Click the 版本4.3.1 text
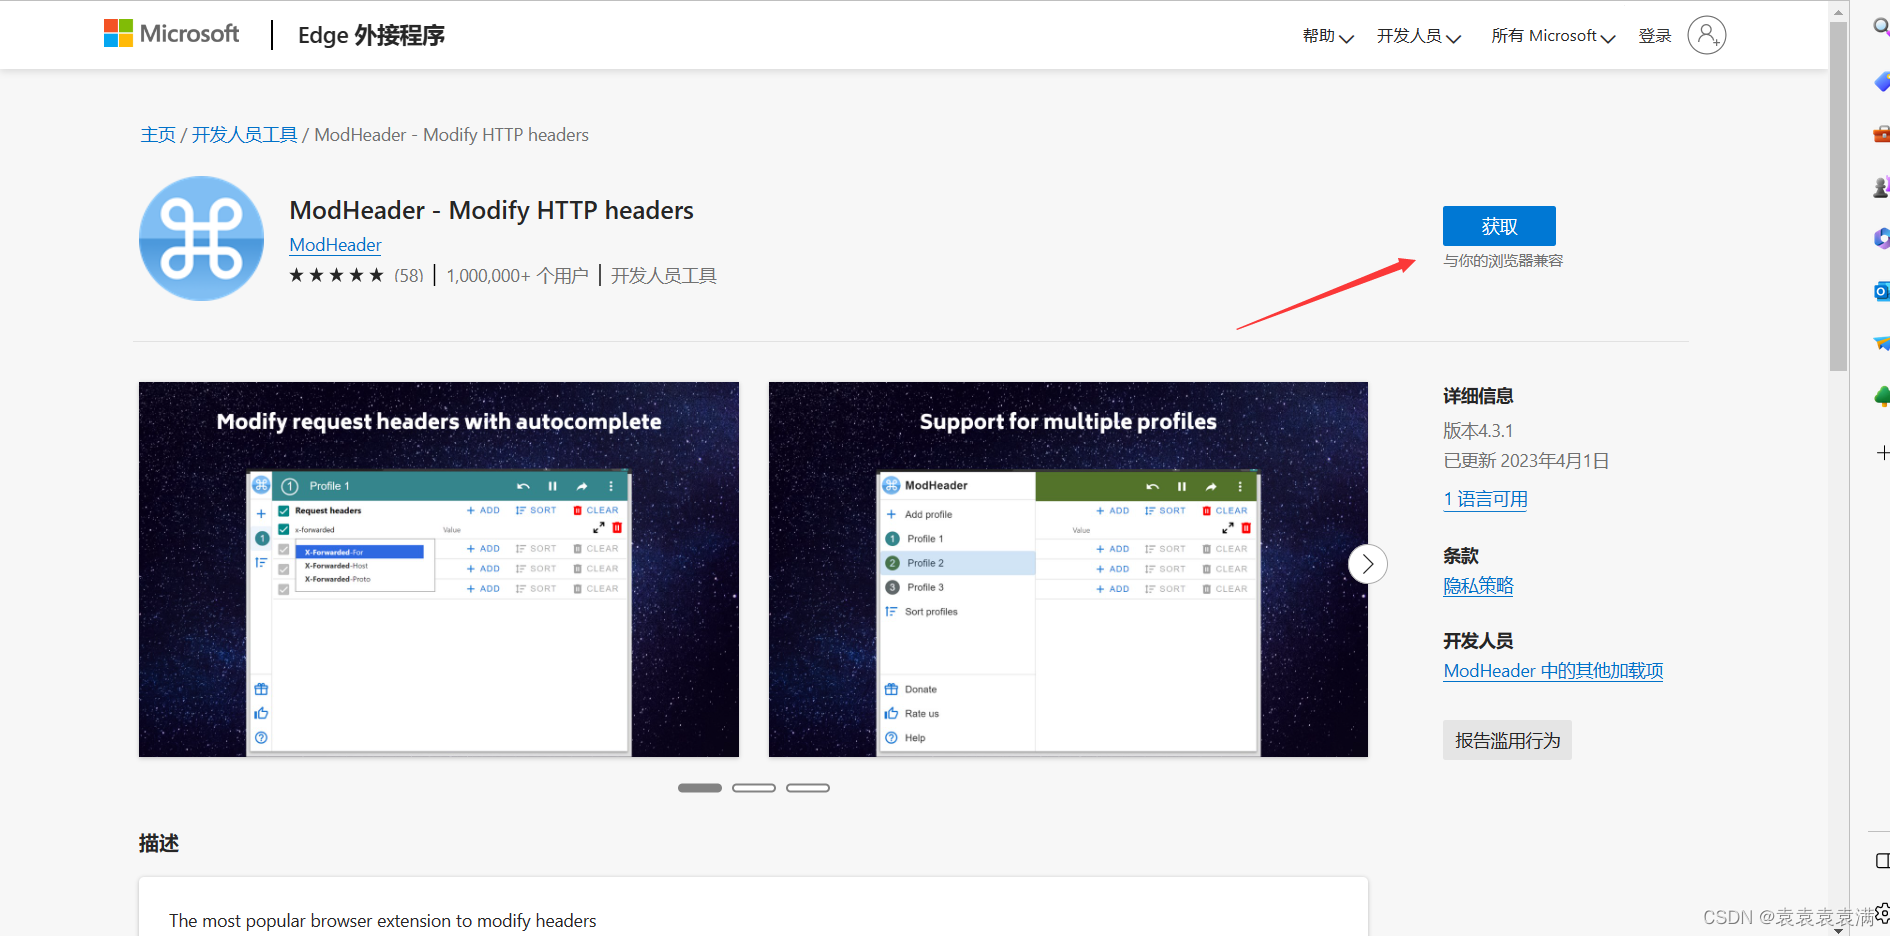Screen dimensions: 1890x936 [x=1478, y=431]
